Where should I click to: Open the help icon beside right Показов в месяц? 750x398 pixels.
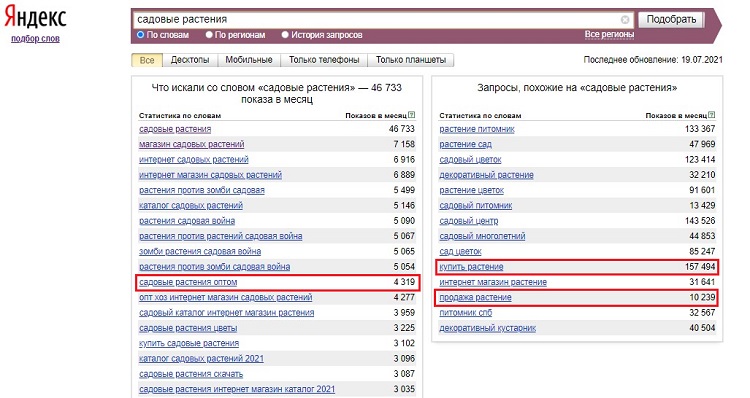pos(712,115)
